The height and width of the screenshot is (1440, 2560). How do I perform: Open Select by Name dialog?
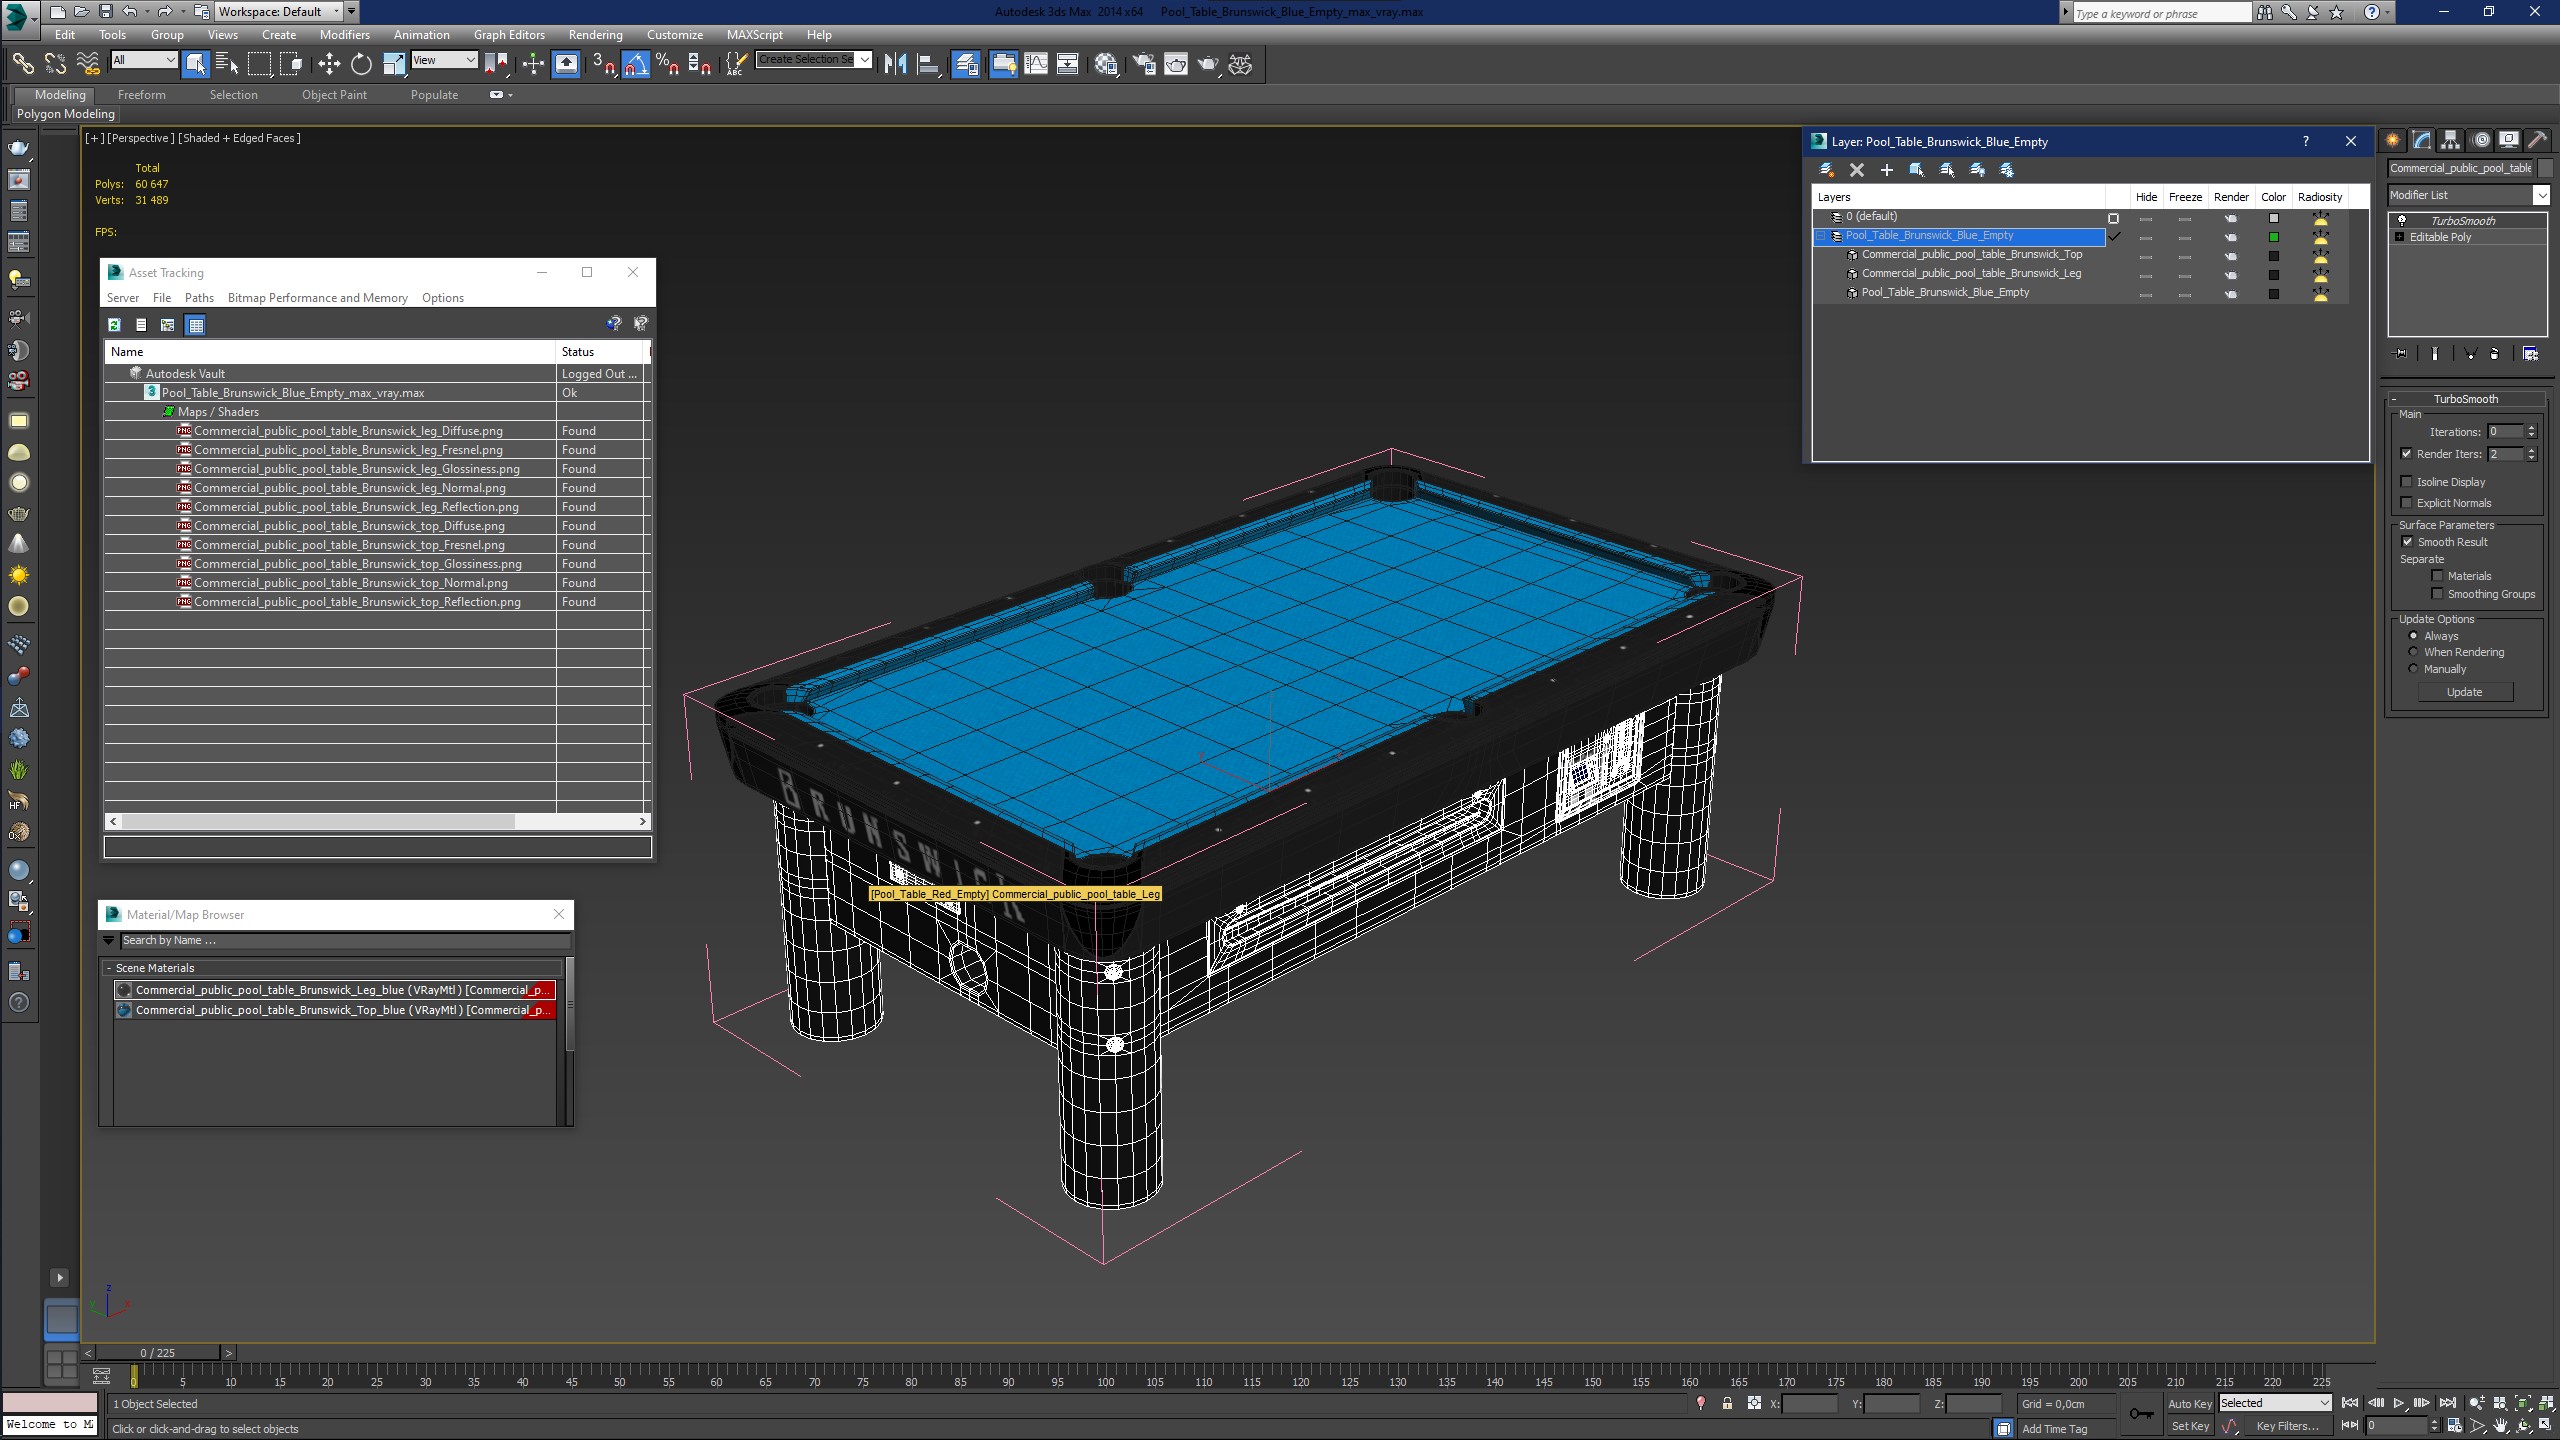pyautogui.click(x=227, y=64)
